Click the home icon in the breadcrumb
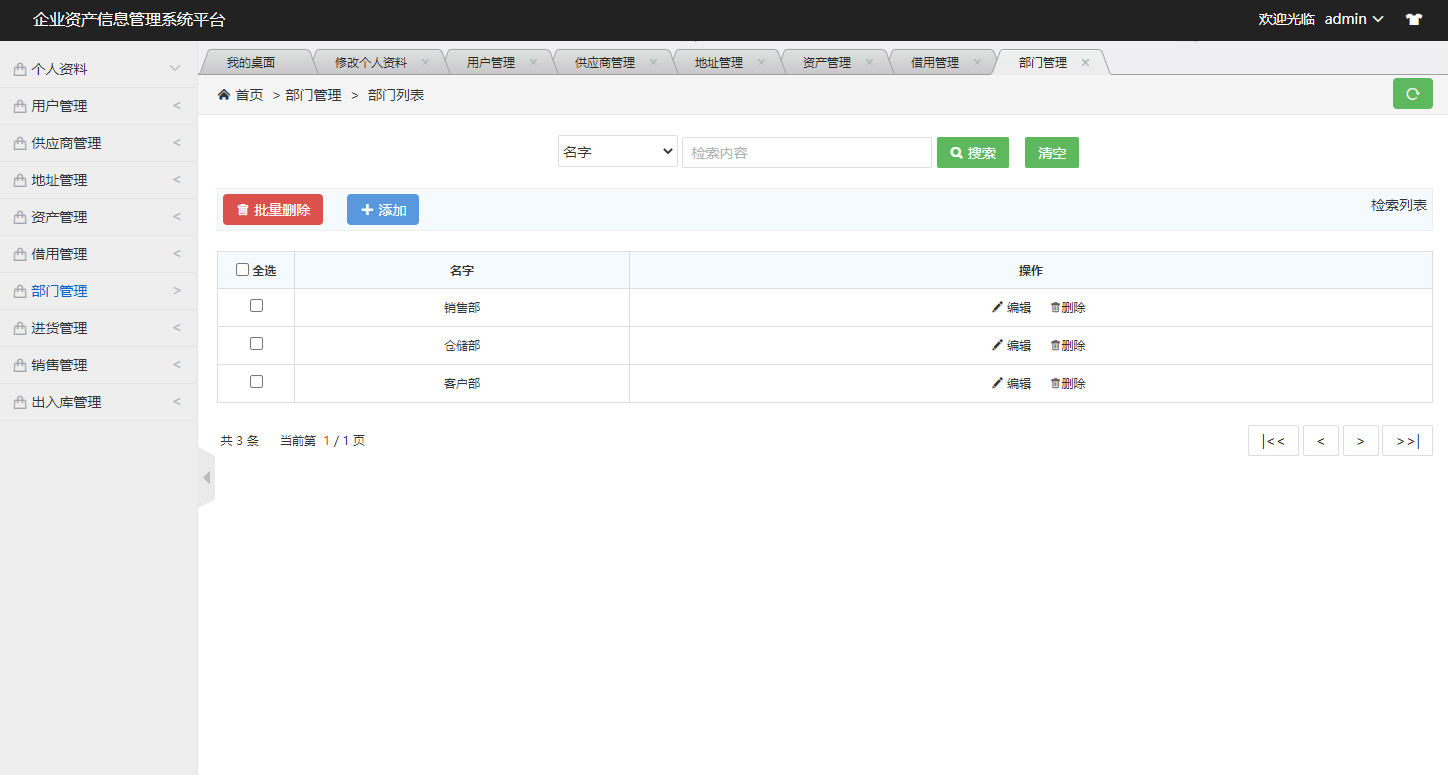Screen dimensions: 1448x775 pos(224,94)
